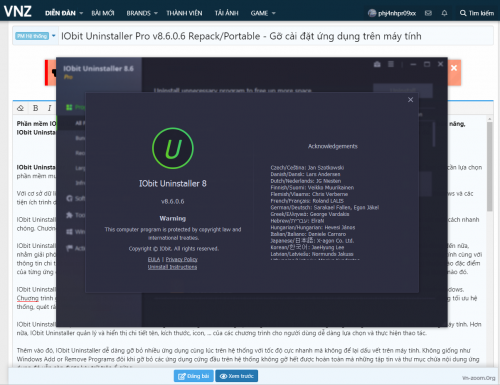Click the IObit Uninstaller green U logo
This screenshot has width=500, height=385.
coord(173,148)
